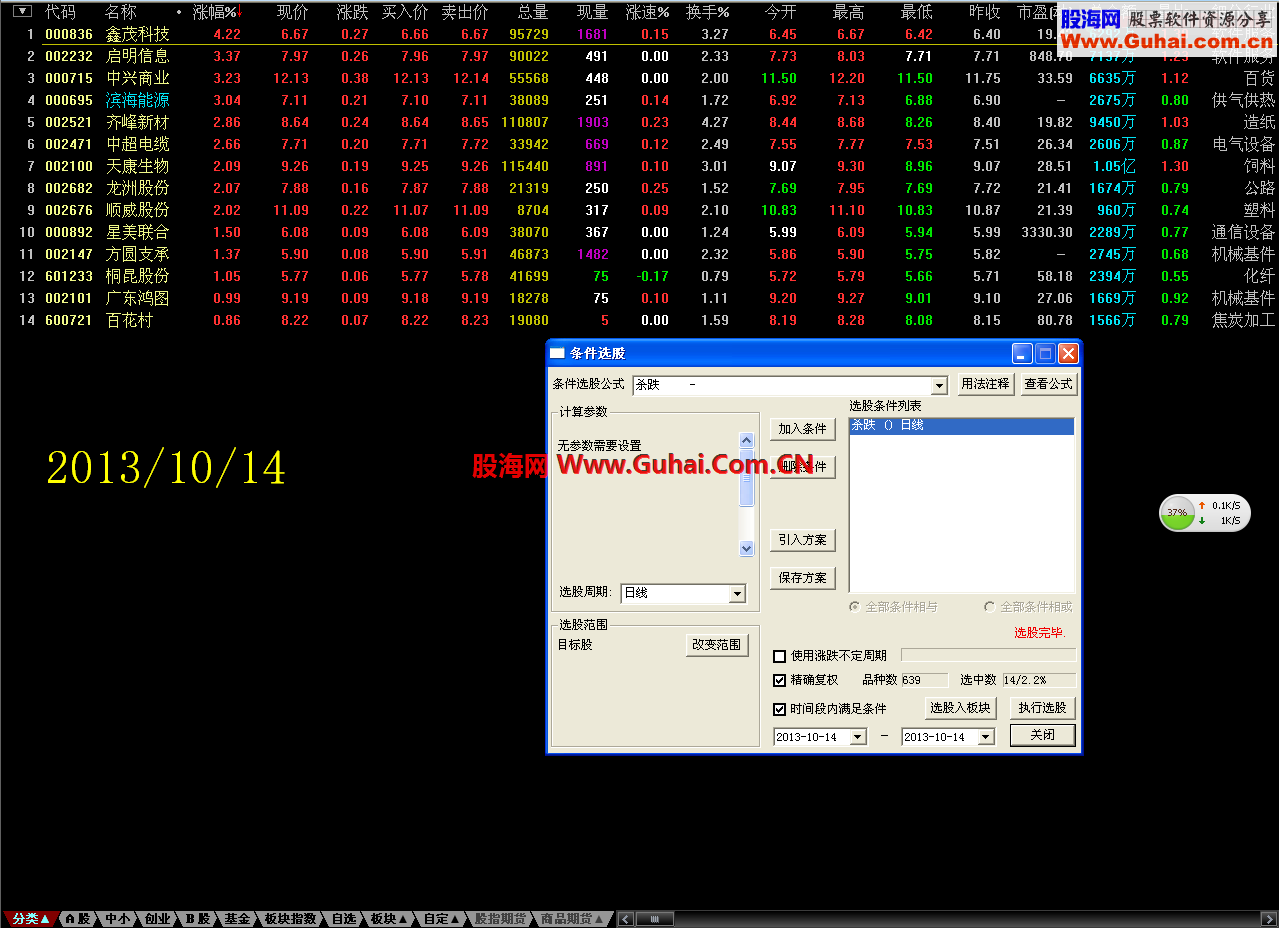Screen dimensions: 1279x928
Task: Open the 板块指数 bottom tab
Action: click(291, 919)
